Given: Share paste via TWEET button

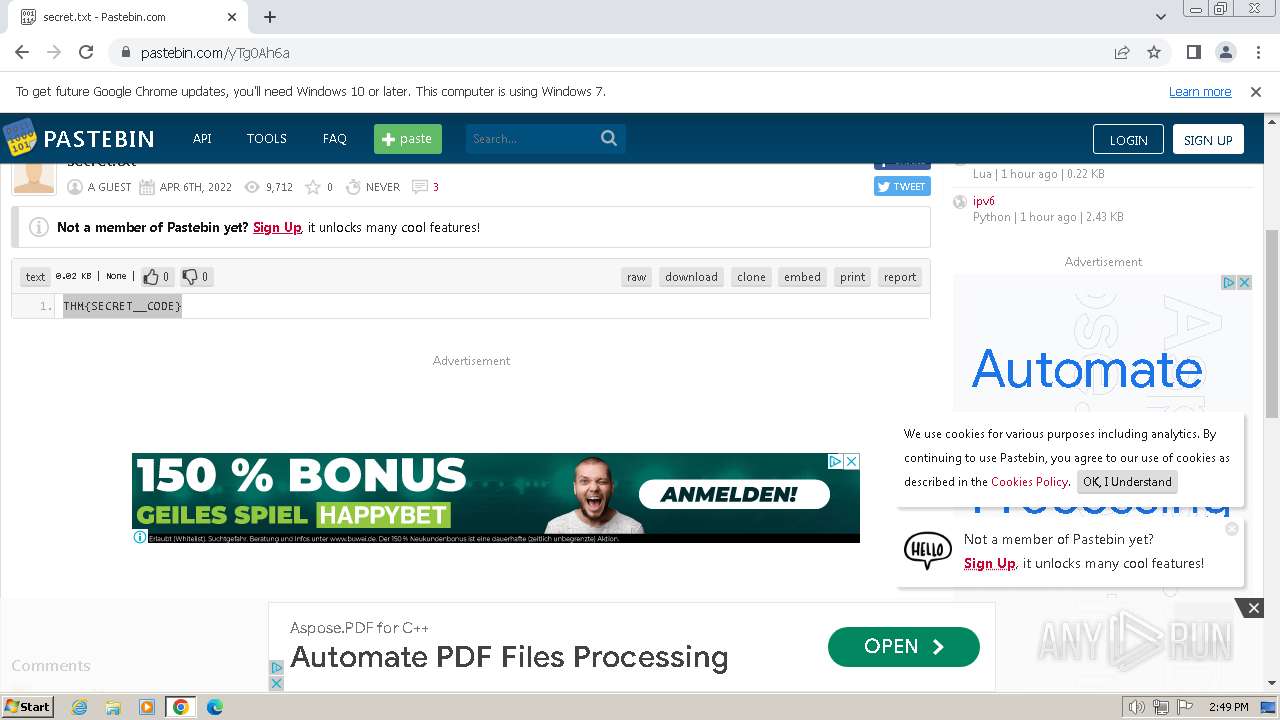Looking at the screenshot, I should click(902, 186).
